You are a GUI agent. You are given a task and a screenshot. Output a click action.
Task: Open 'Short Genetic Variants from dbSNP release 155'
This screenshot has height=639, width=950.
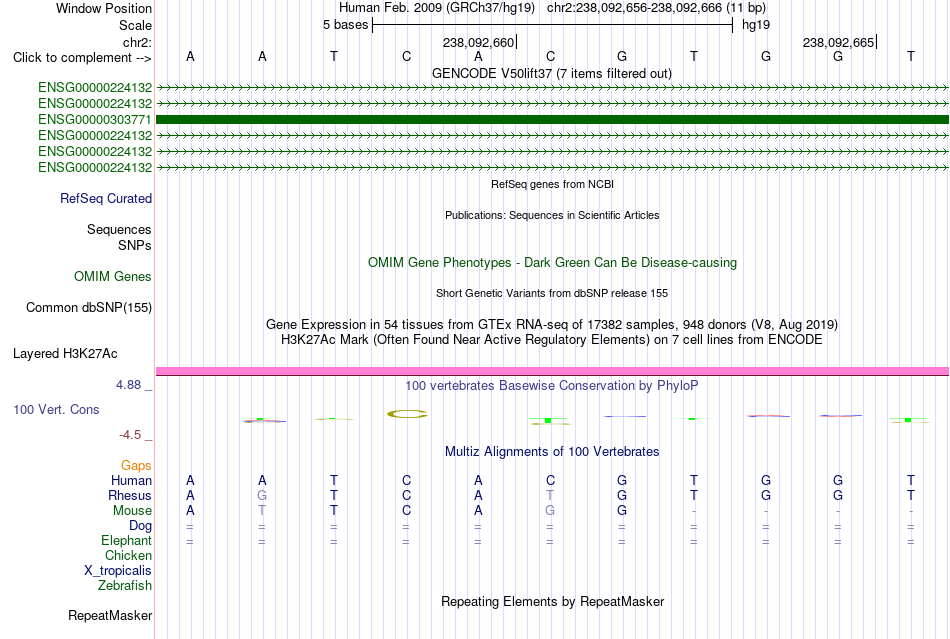click(x=552, y=293)
